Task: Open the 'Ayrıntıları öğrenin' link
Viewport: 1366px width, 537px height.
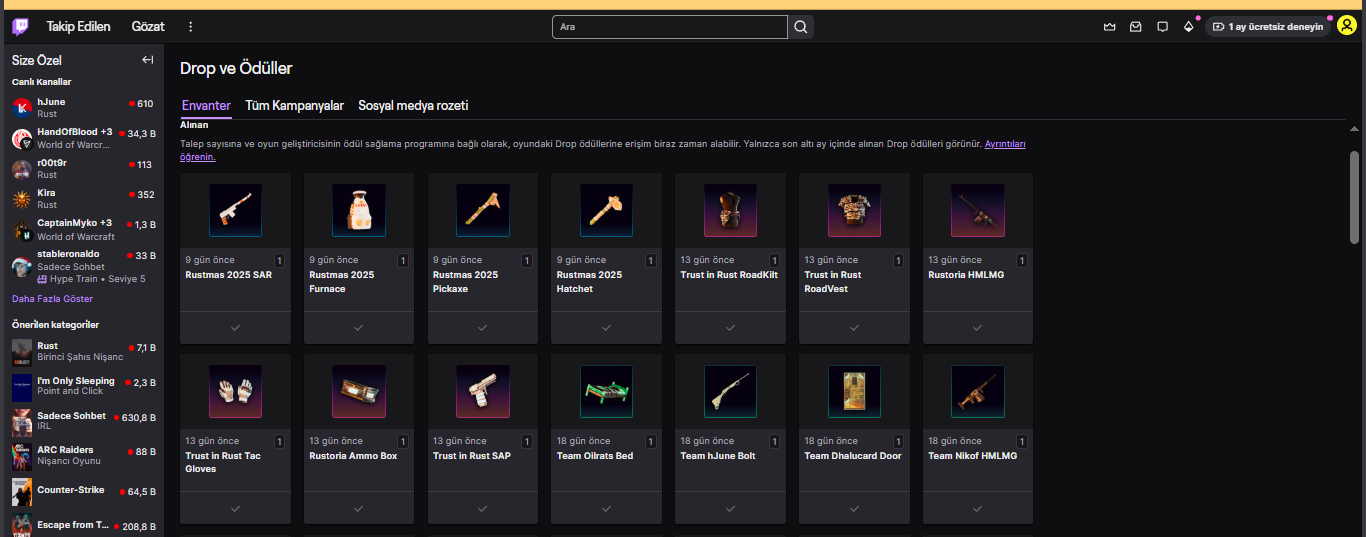Action: pos(1005,145)
